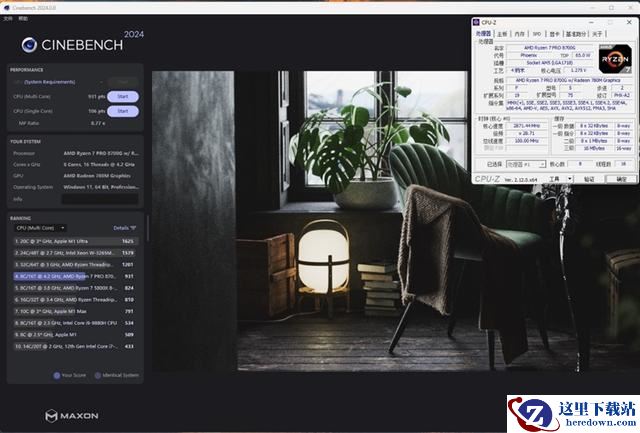Click the AMD Radeon 780M Graphics text
Screen dimensions: 640x433
click(97, 176)
